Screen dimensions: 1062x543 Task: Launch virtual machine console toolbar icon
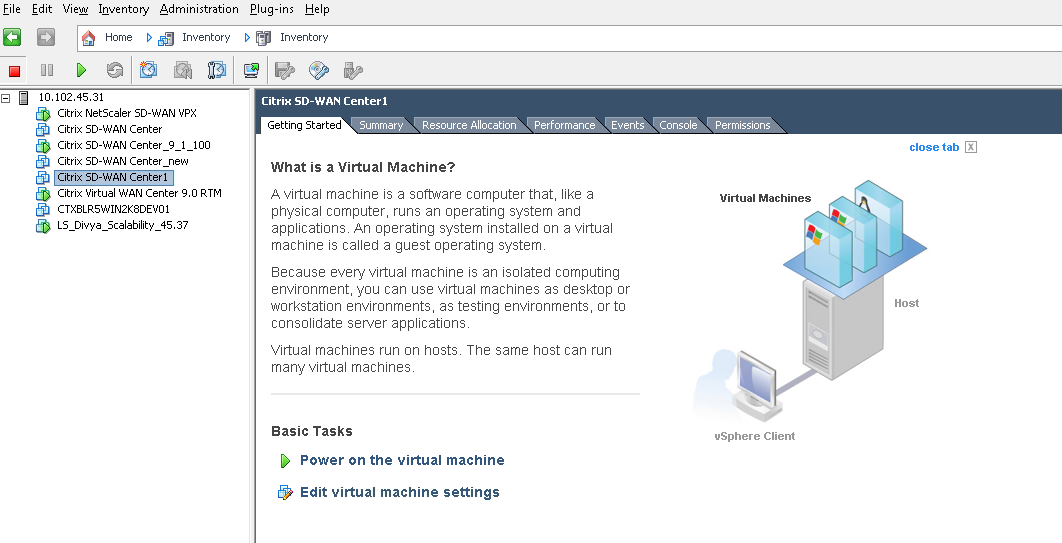(x=251, y=70)
